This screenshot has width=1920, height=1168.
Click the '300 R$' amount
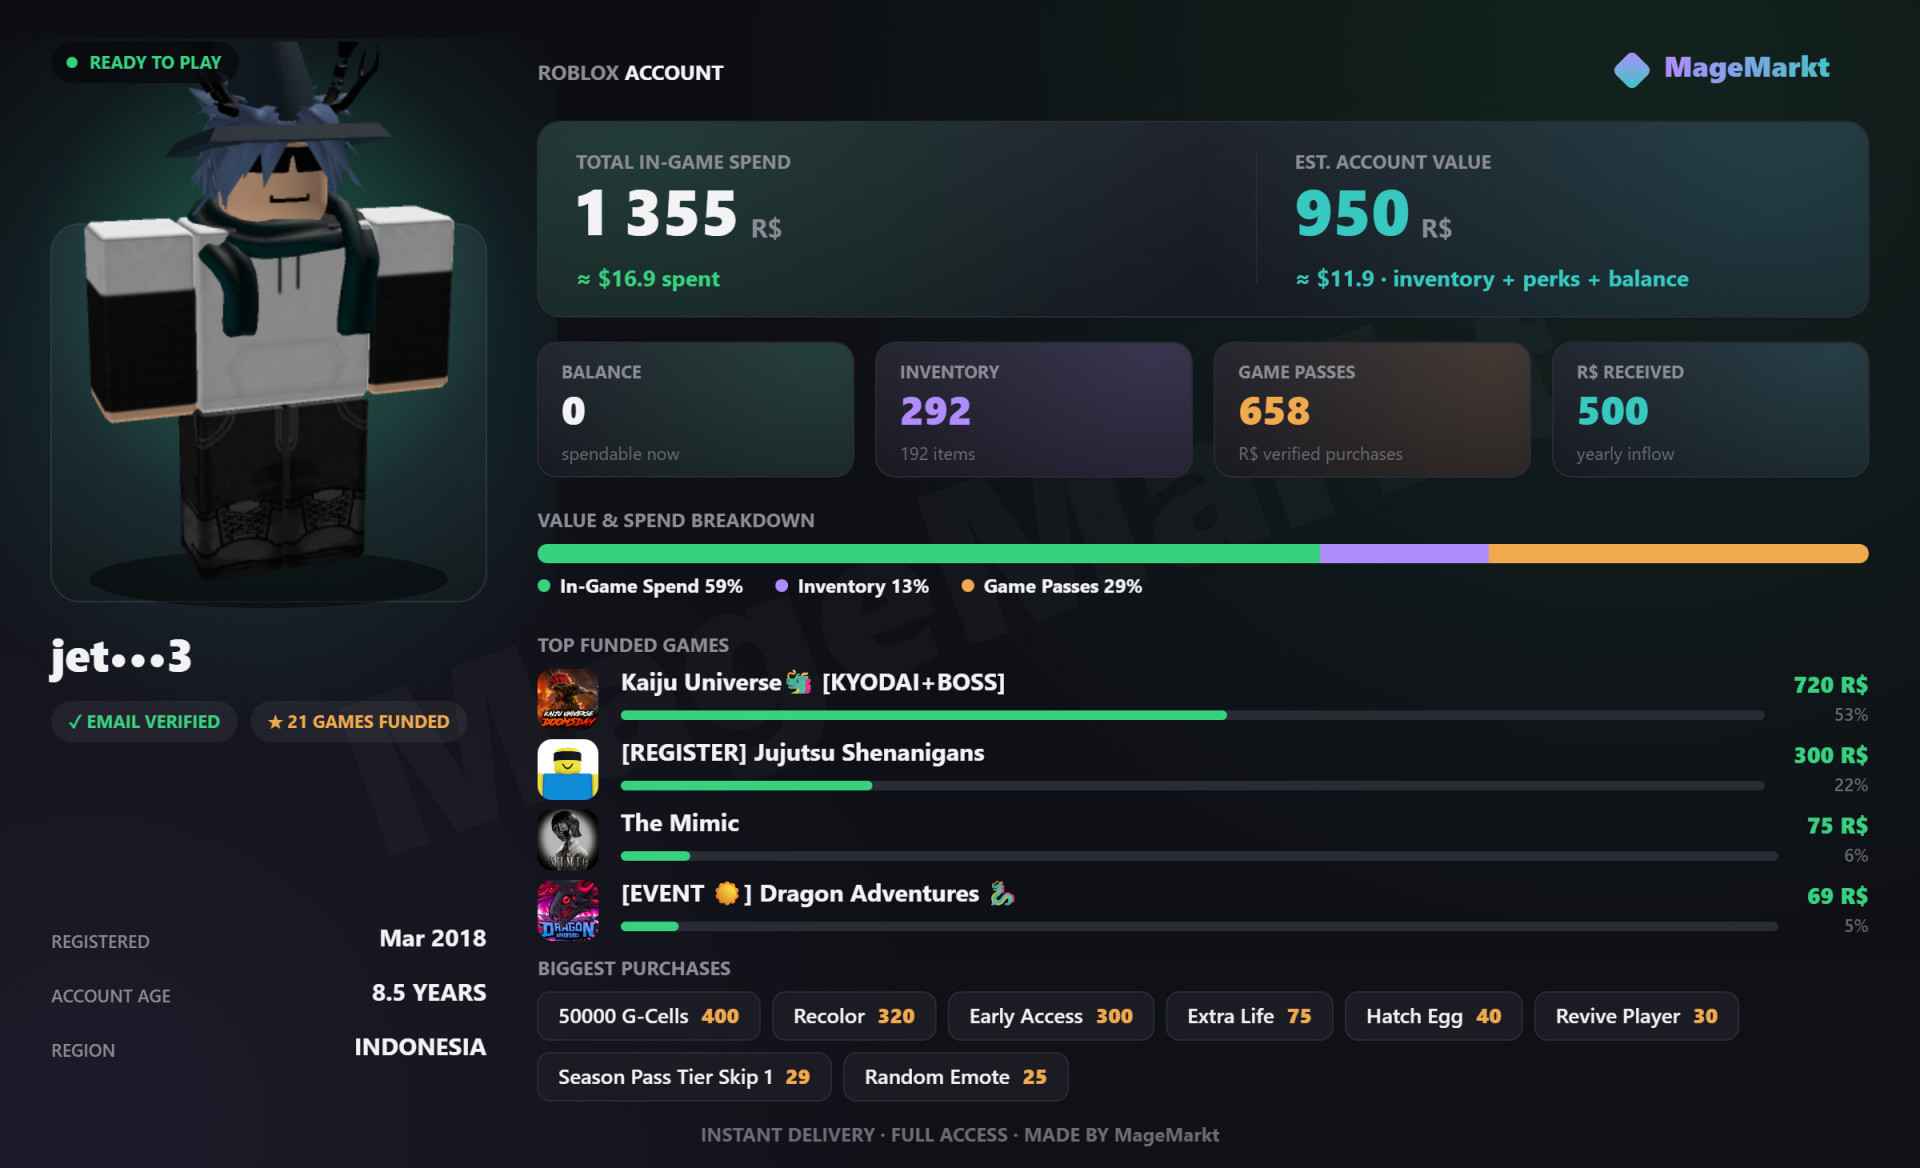(x=1831, y=755)
